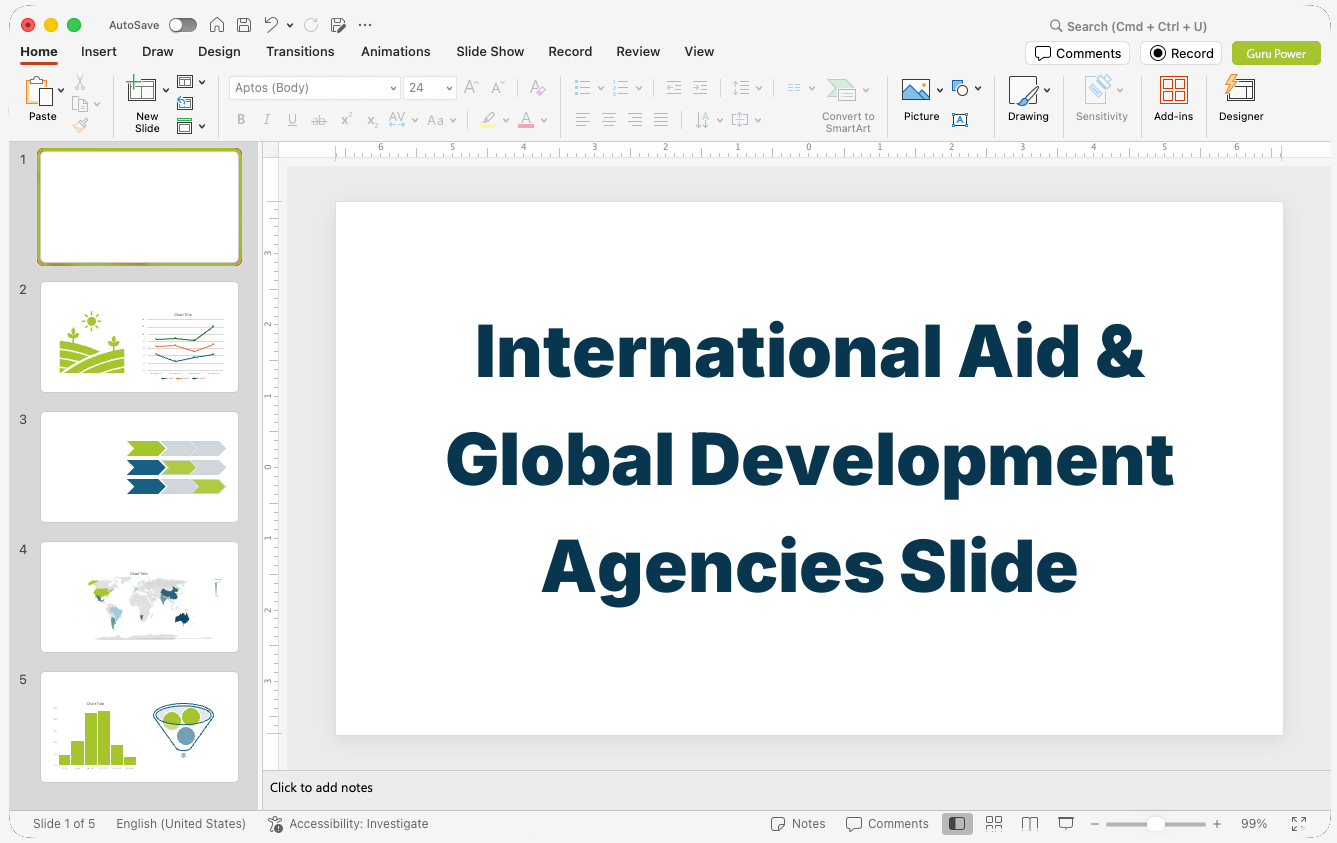Image resolution: width=1337 pixels, height=843 pixels.
Task: Undo the last action
Action: point(271,25)
